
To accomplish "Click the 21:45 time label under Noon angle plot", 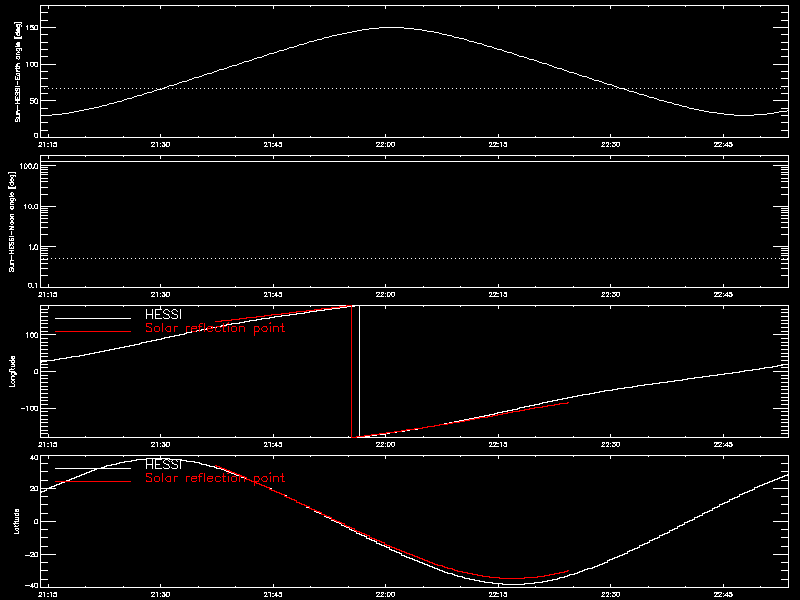I will (273, 294).
